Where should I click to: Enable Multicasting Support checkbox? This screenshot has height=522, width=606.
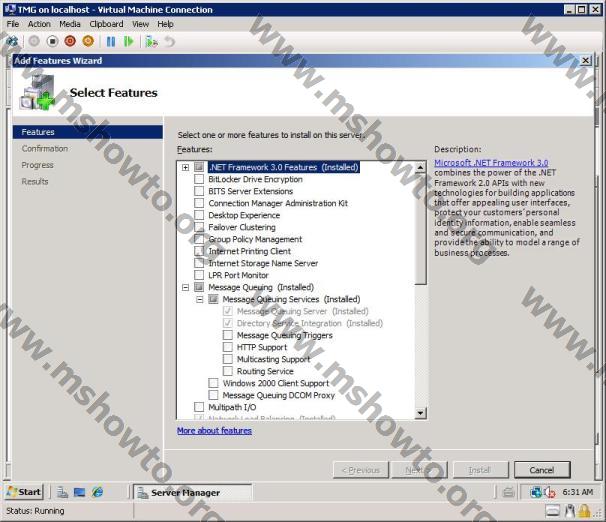(228, 359)
